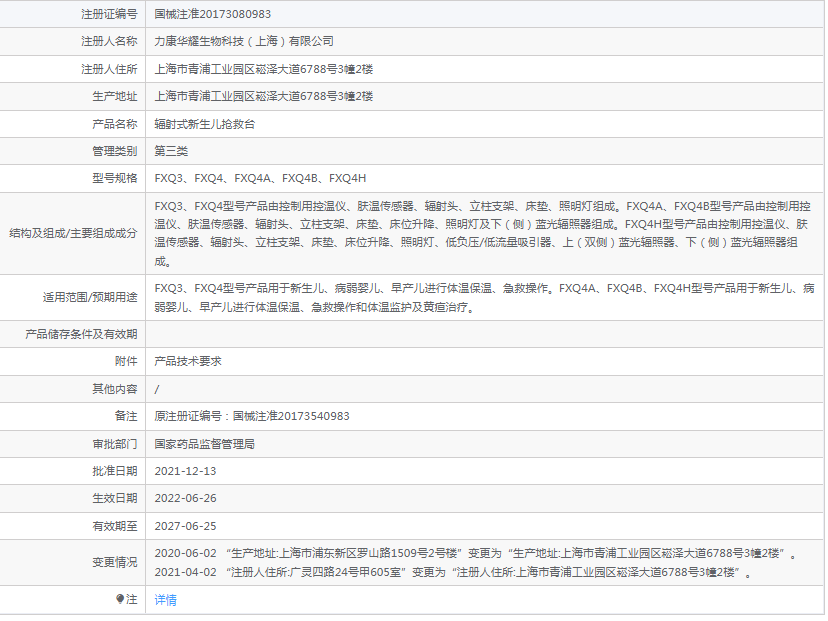Click the 其他内容 label
This screenshot has height=621, width=828.
pyautogui.click(x=115, y=389)
